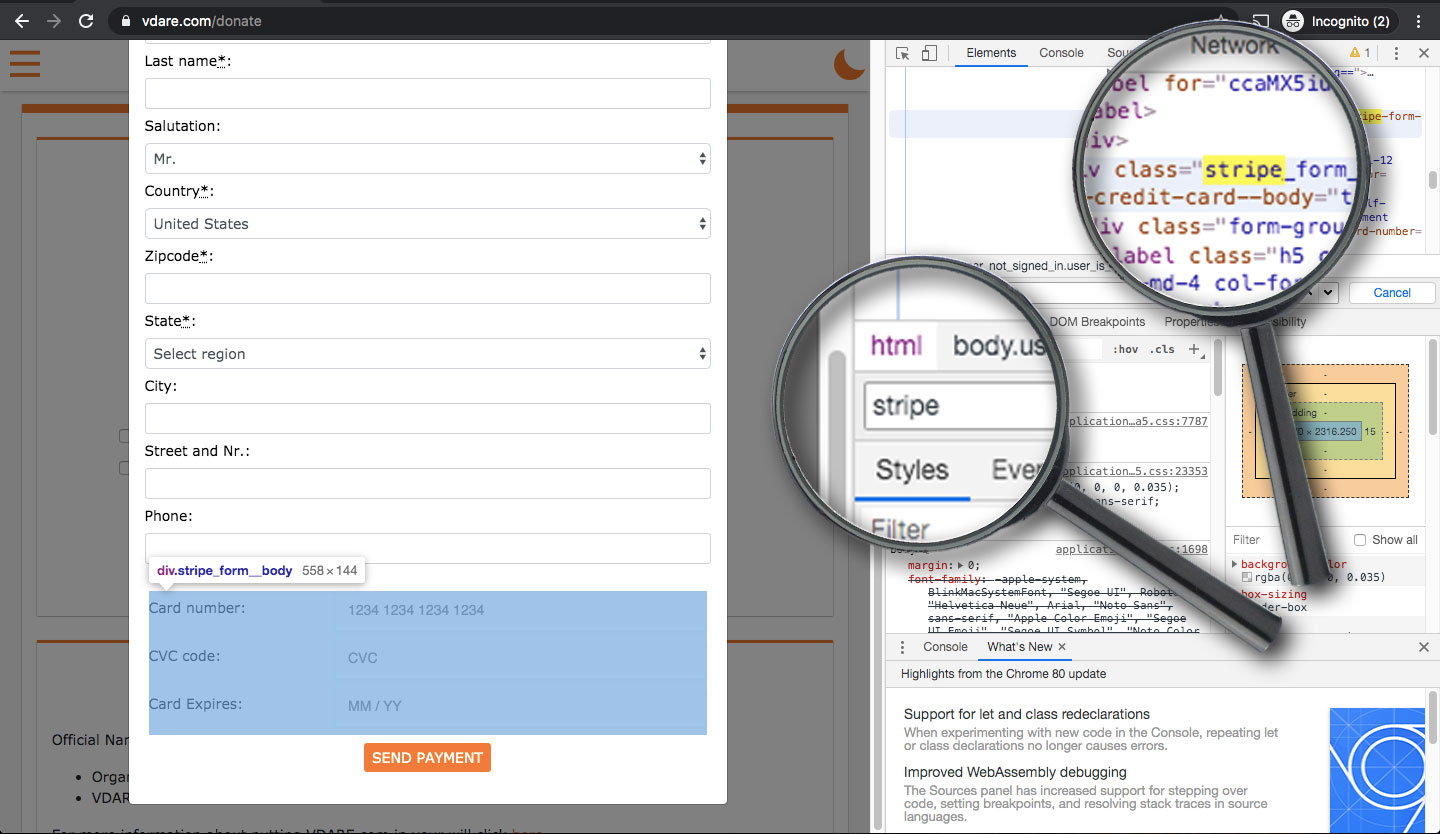Click the Phone input field

click(428, 549)
